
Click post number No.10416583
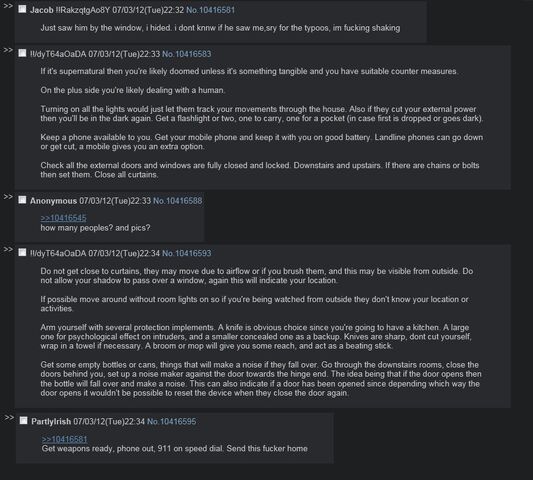click(187, 54)
